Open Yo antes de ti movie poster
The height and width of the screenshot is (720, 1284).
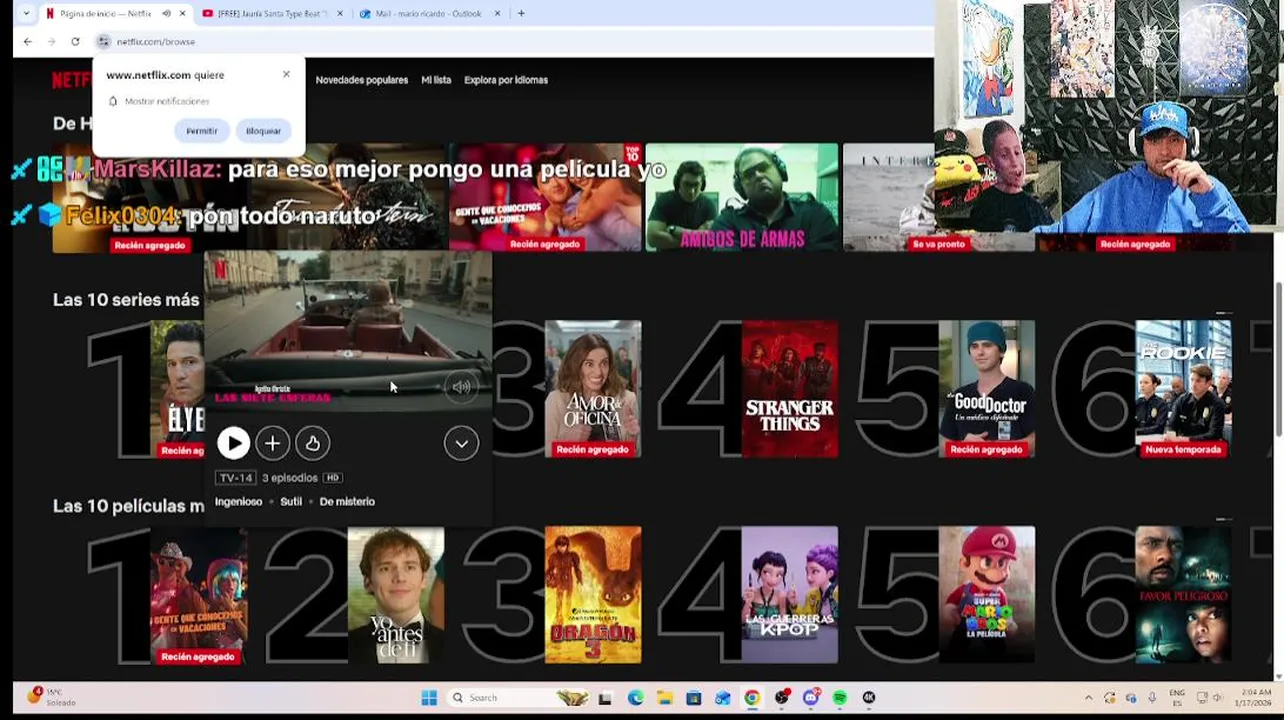click(396, 595)
